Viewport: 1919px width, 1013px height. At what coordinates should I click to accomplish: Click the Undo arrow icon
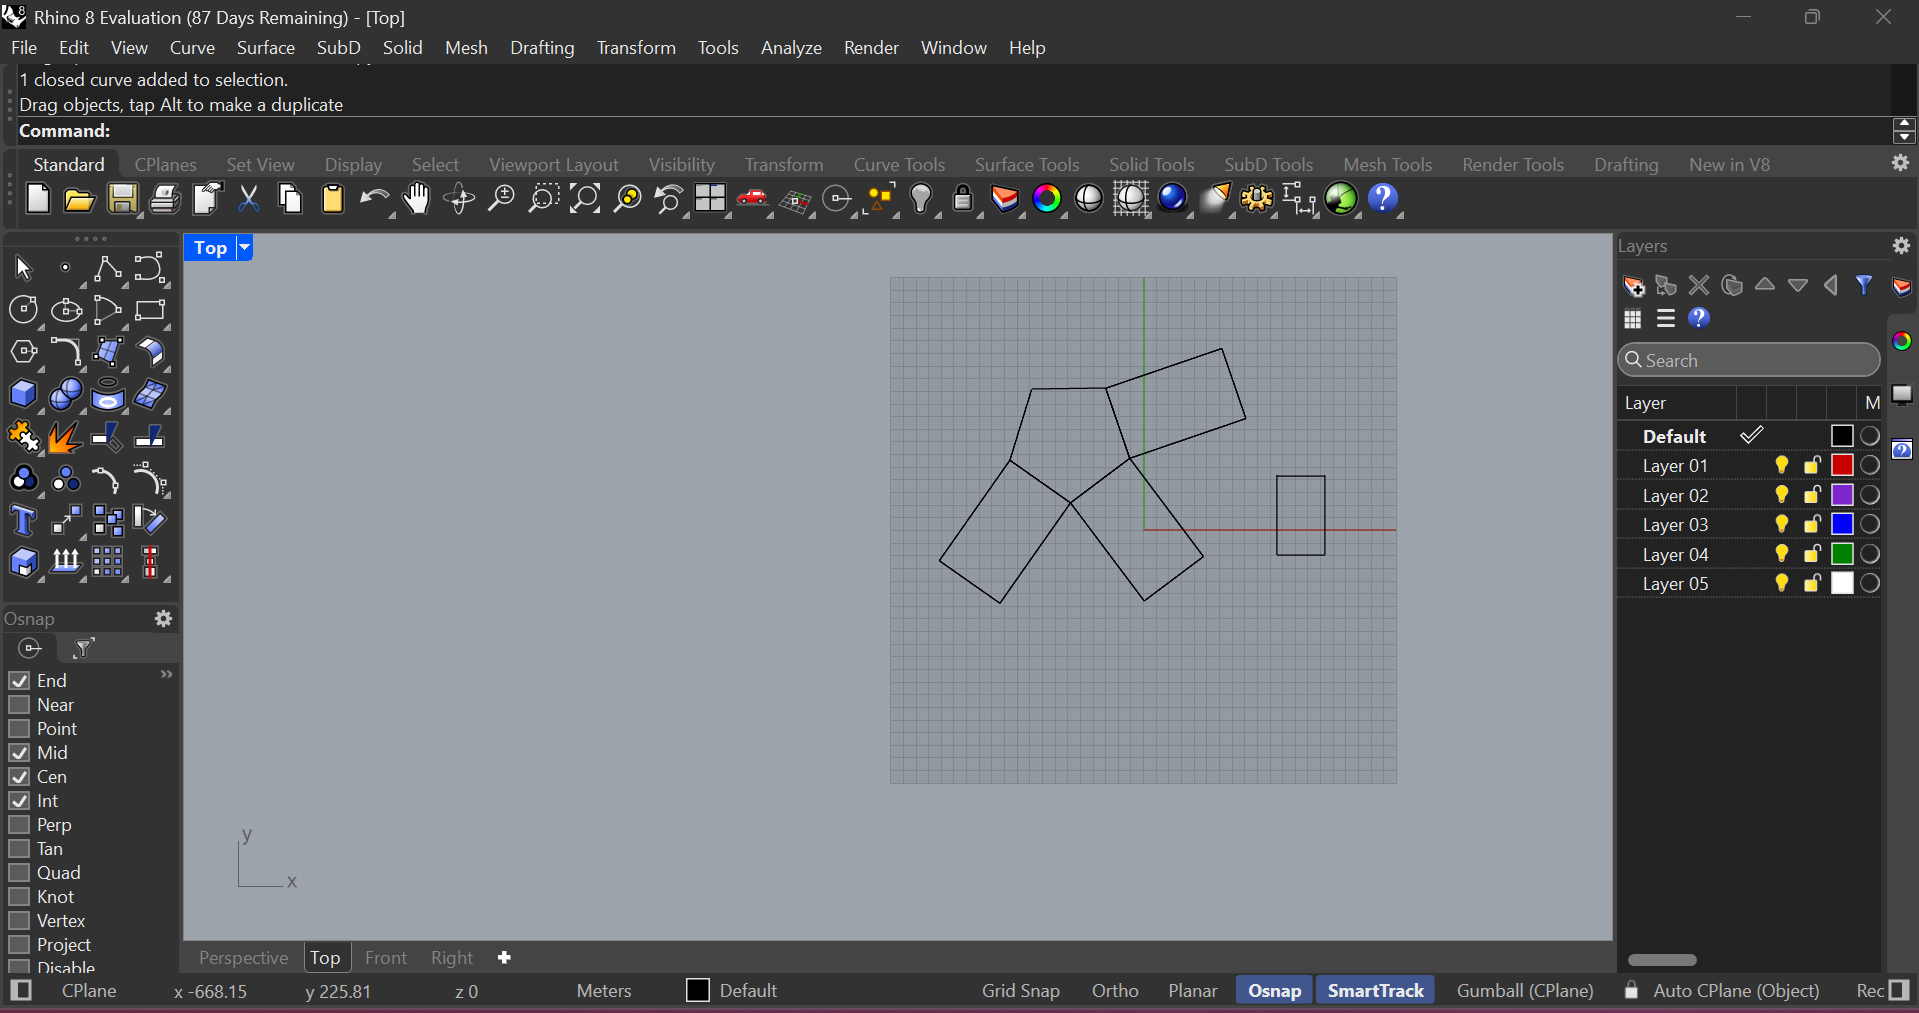pos(374,200)
